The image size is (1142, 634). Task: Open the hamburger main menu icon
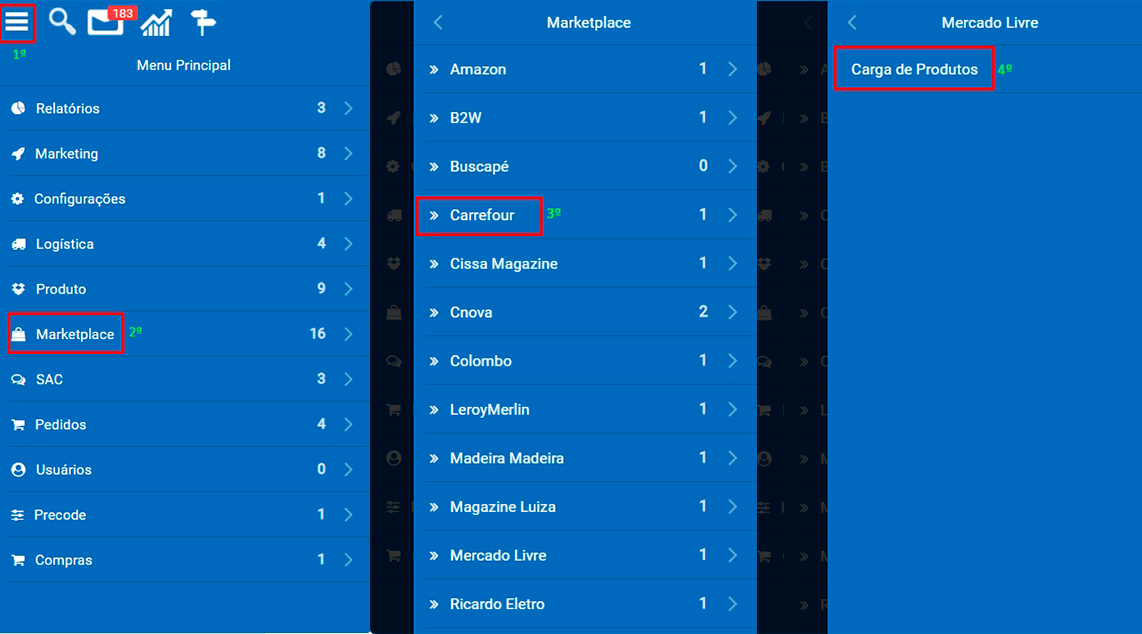[17, 22]
